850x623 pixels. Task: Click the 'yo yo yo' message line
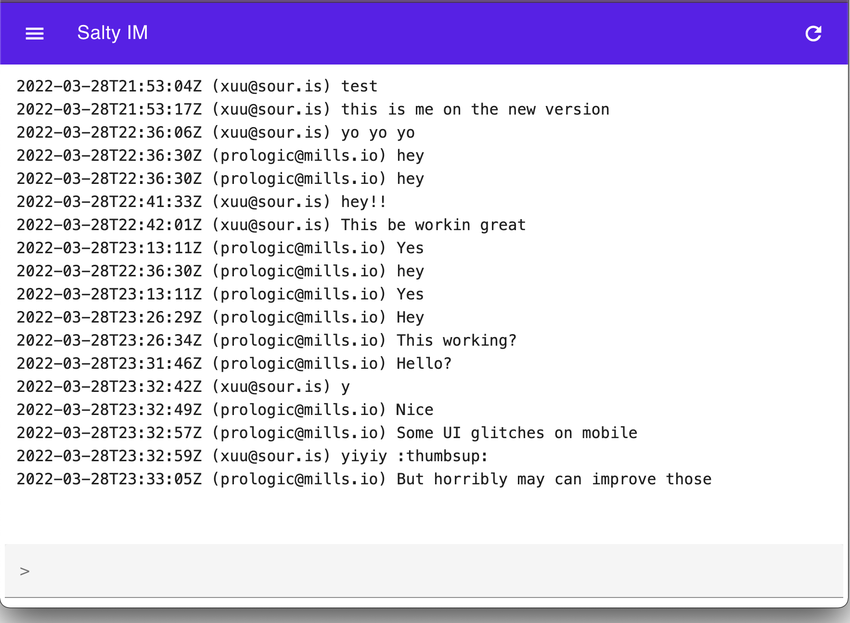(216, 133)
